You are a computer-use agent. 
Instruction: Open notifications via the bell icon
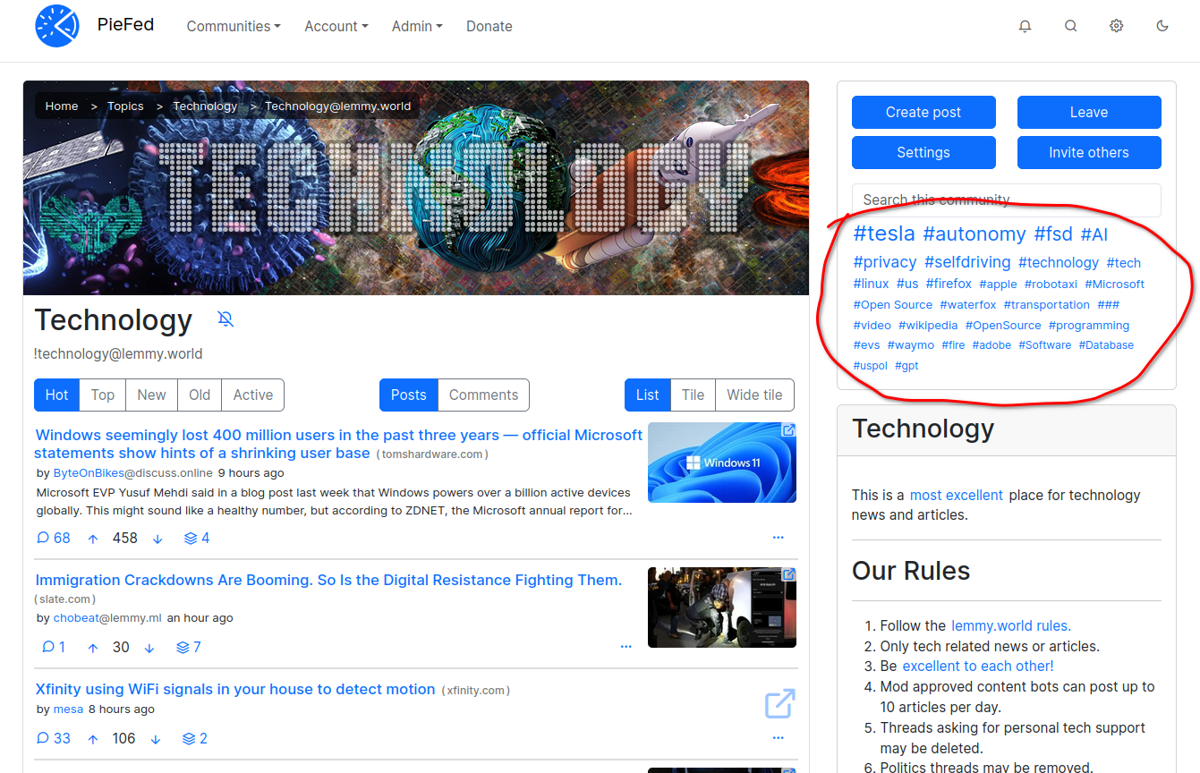pos(1025,26)
